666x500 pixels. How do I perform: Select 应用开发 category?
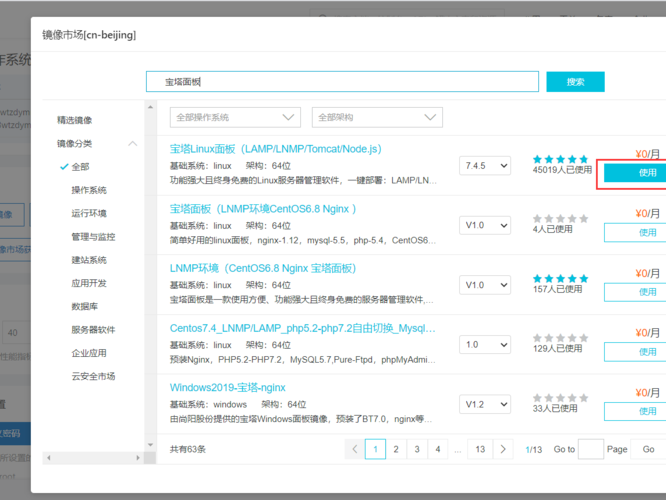[89, 283]
